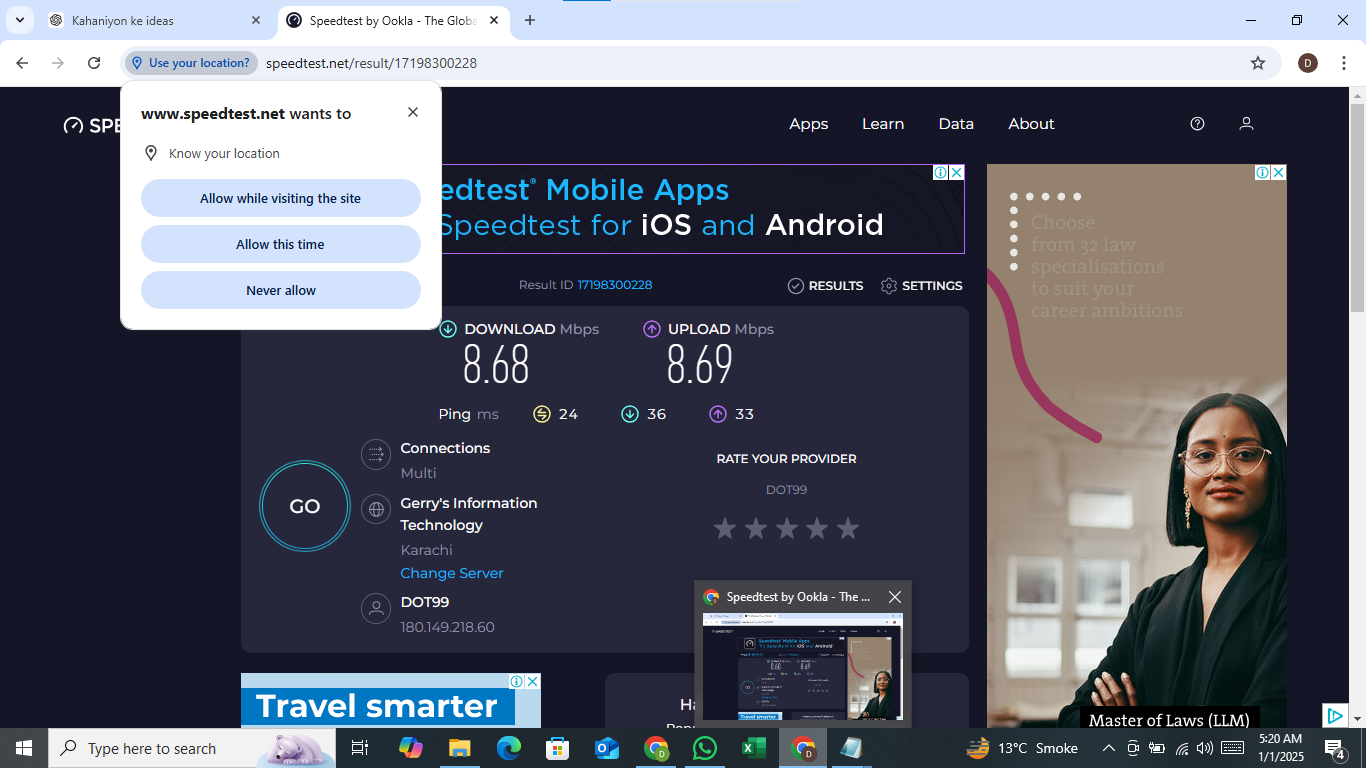The height and width of the screenshot is (768, 1366).
Task: Select the Speedtest by Ookla tab
Action: pyautogui.click(x=393, y=20)
